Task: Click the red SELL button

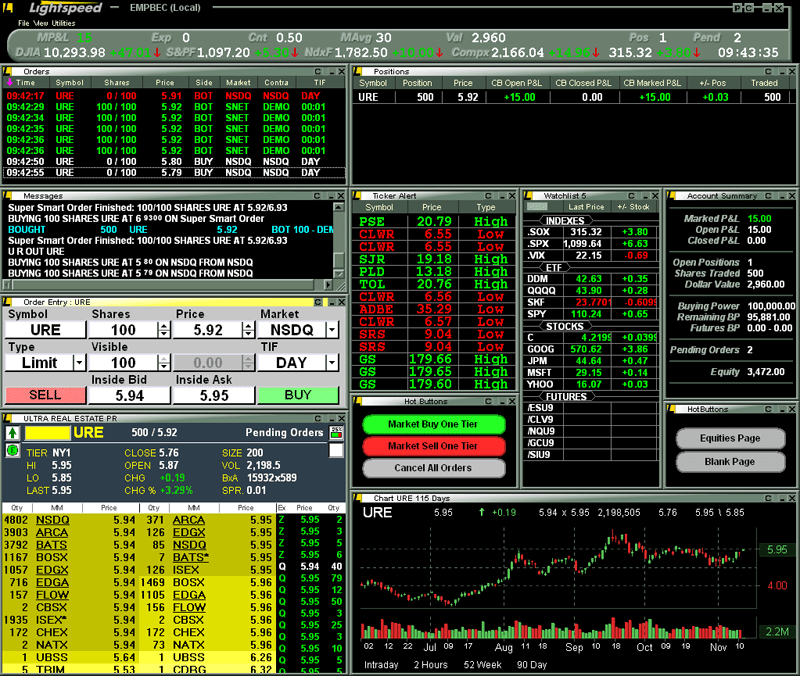Action: (x=45, y=394)
